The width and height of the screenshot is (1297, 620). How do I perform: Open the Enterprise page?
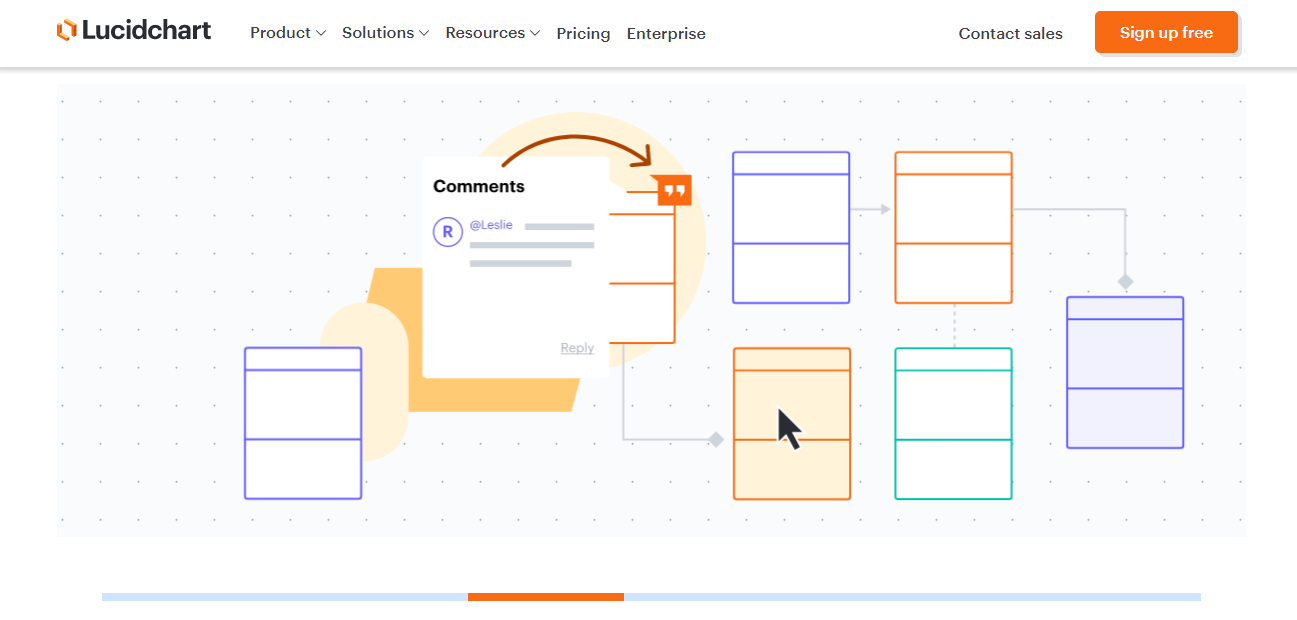(666, 33)
